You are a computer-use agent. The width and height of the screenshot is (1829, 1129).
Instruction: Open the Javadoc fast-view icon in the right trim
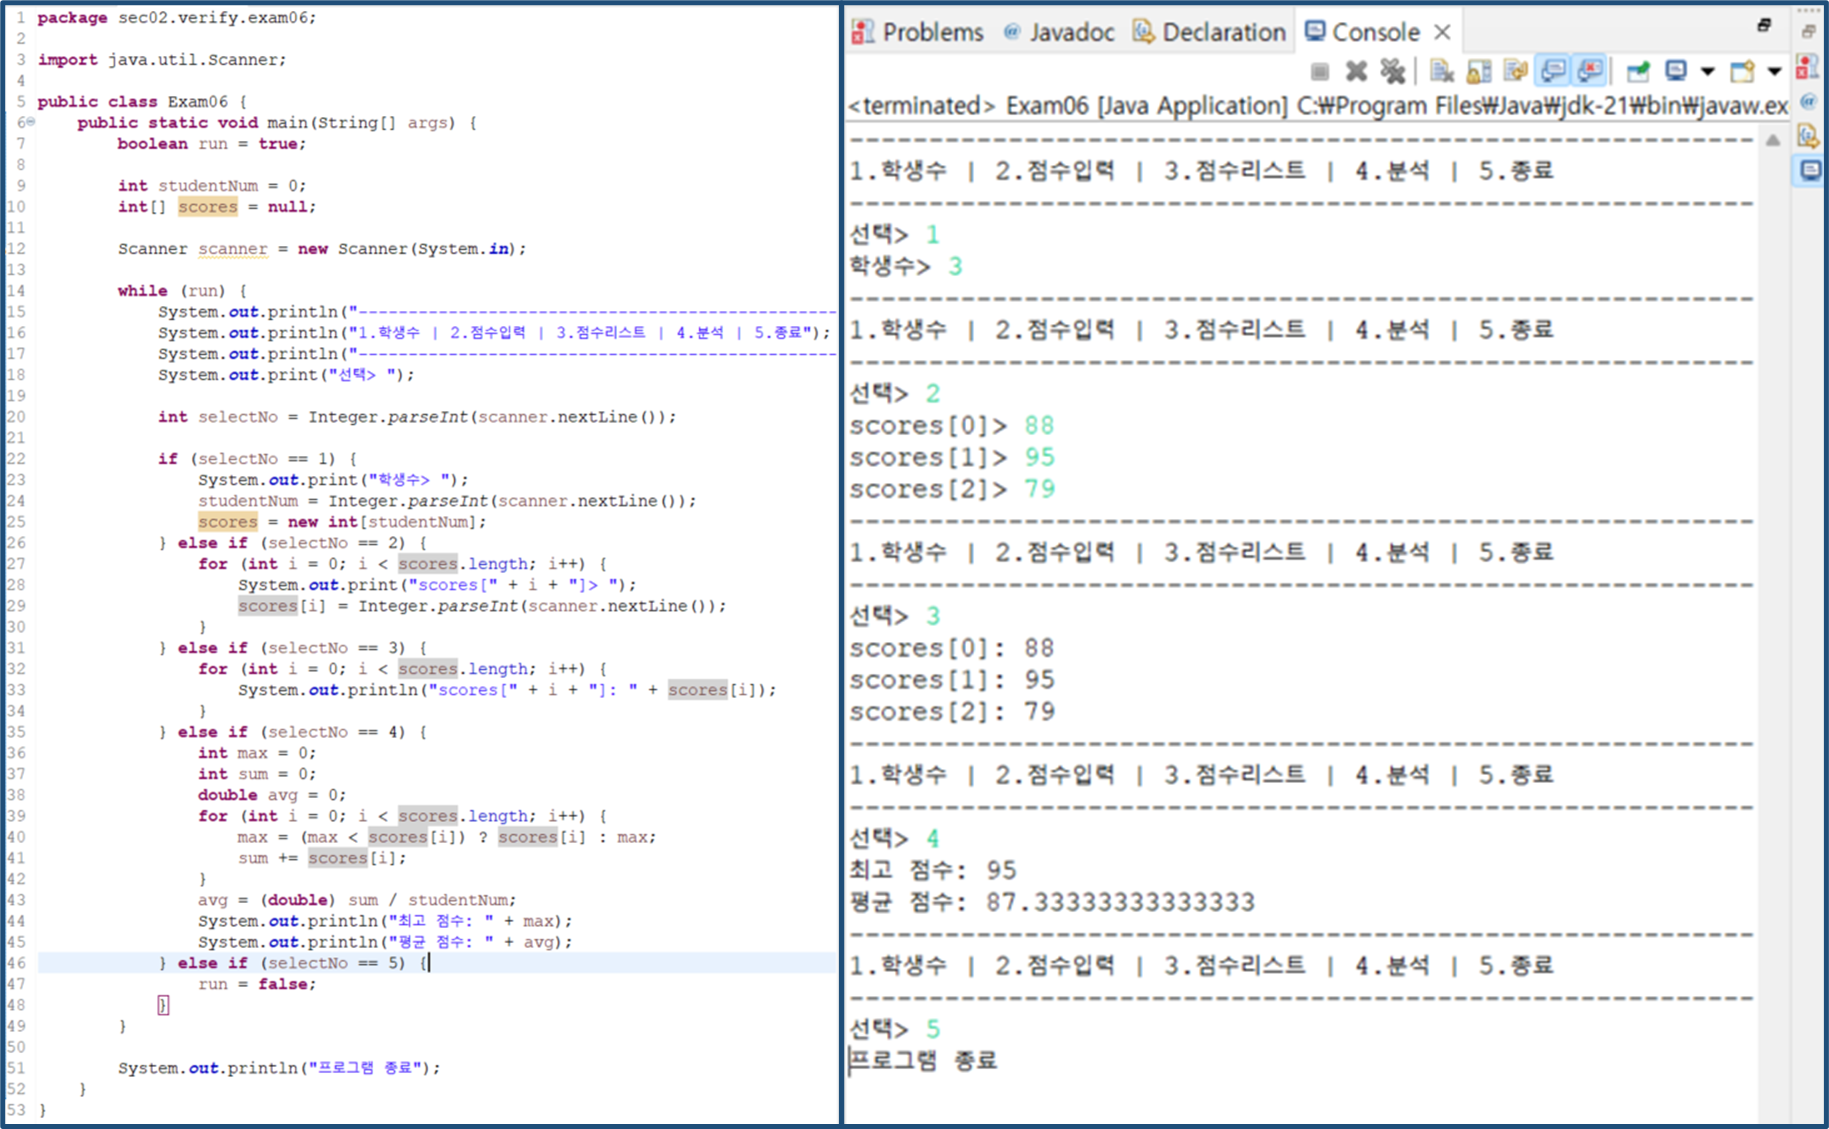point(1808,101)
